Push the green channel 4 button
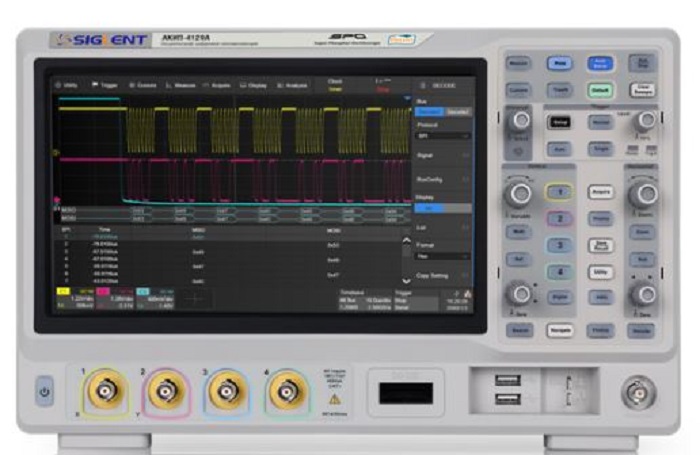This screenshot has width=700, height=455. 559,271
